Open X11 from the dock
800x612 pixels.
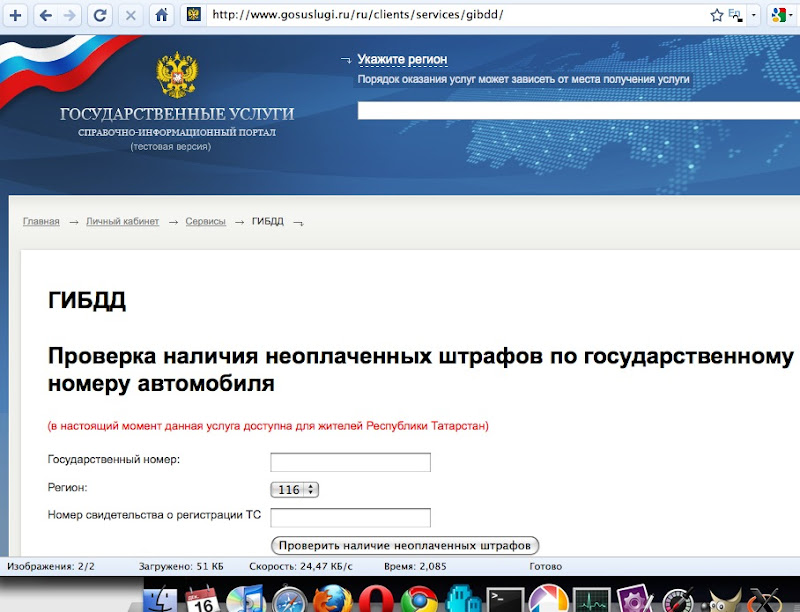[x=765, y=600]
